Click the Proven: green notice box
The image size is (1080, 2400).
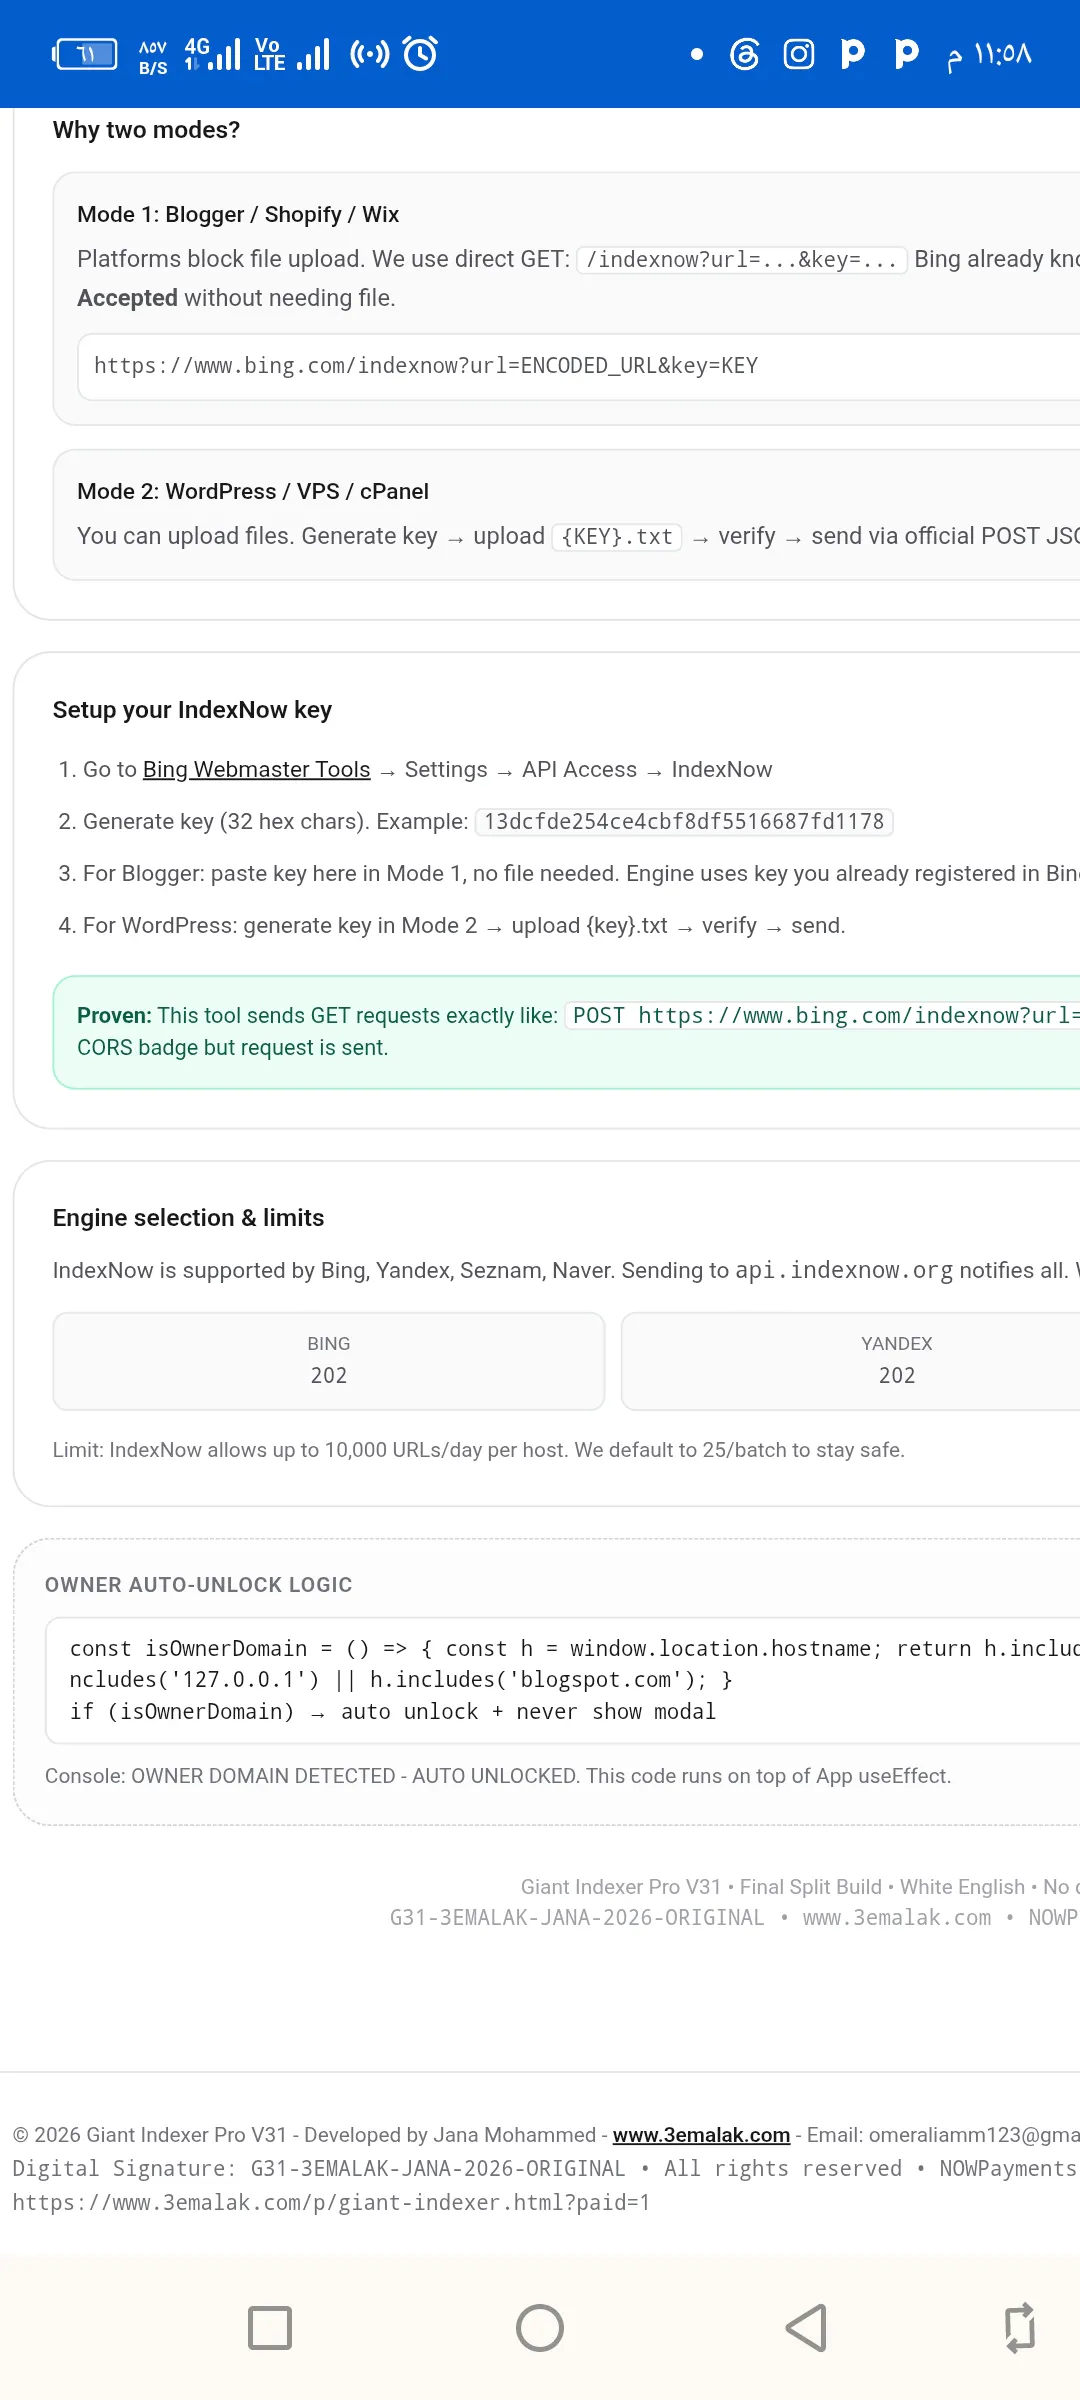pyautogui.click(x=566, y=1032)
